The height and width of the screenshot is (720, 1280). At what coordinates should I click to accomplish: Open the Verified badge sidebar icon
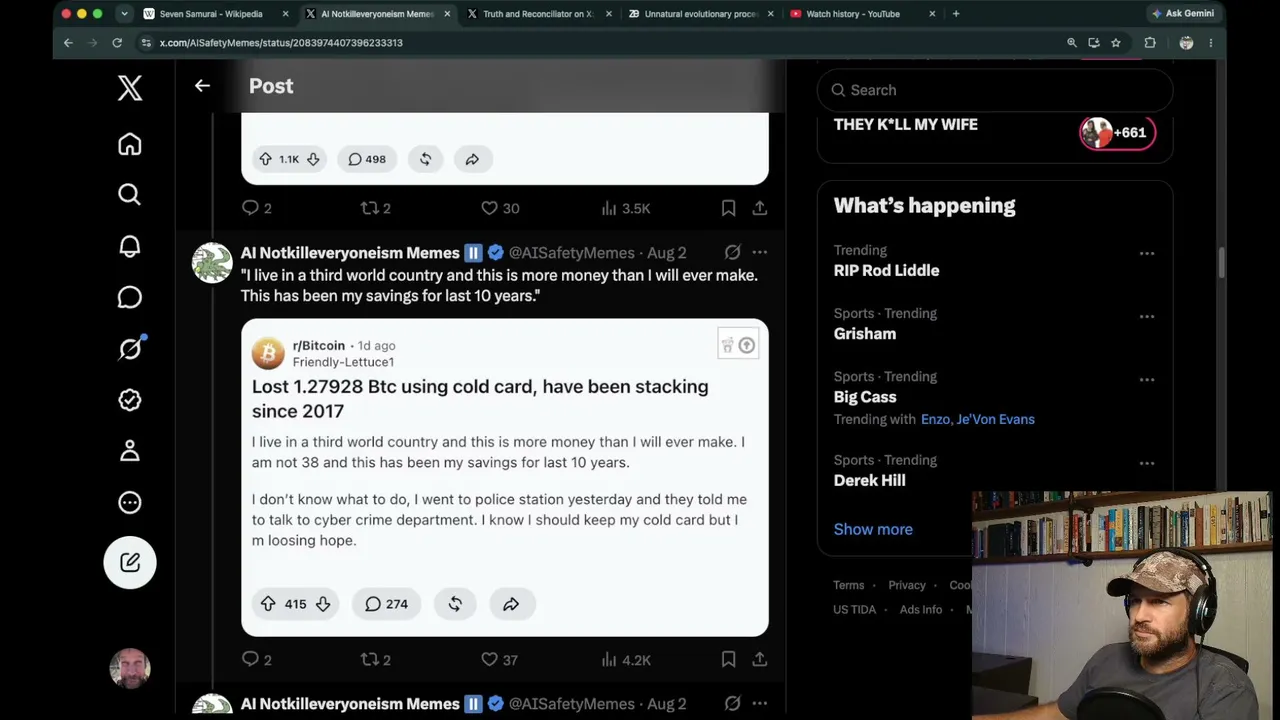tap(130, 400)
